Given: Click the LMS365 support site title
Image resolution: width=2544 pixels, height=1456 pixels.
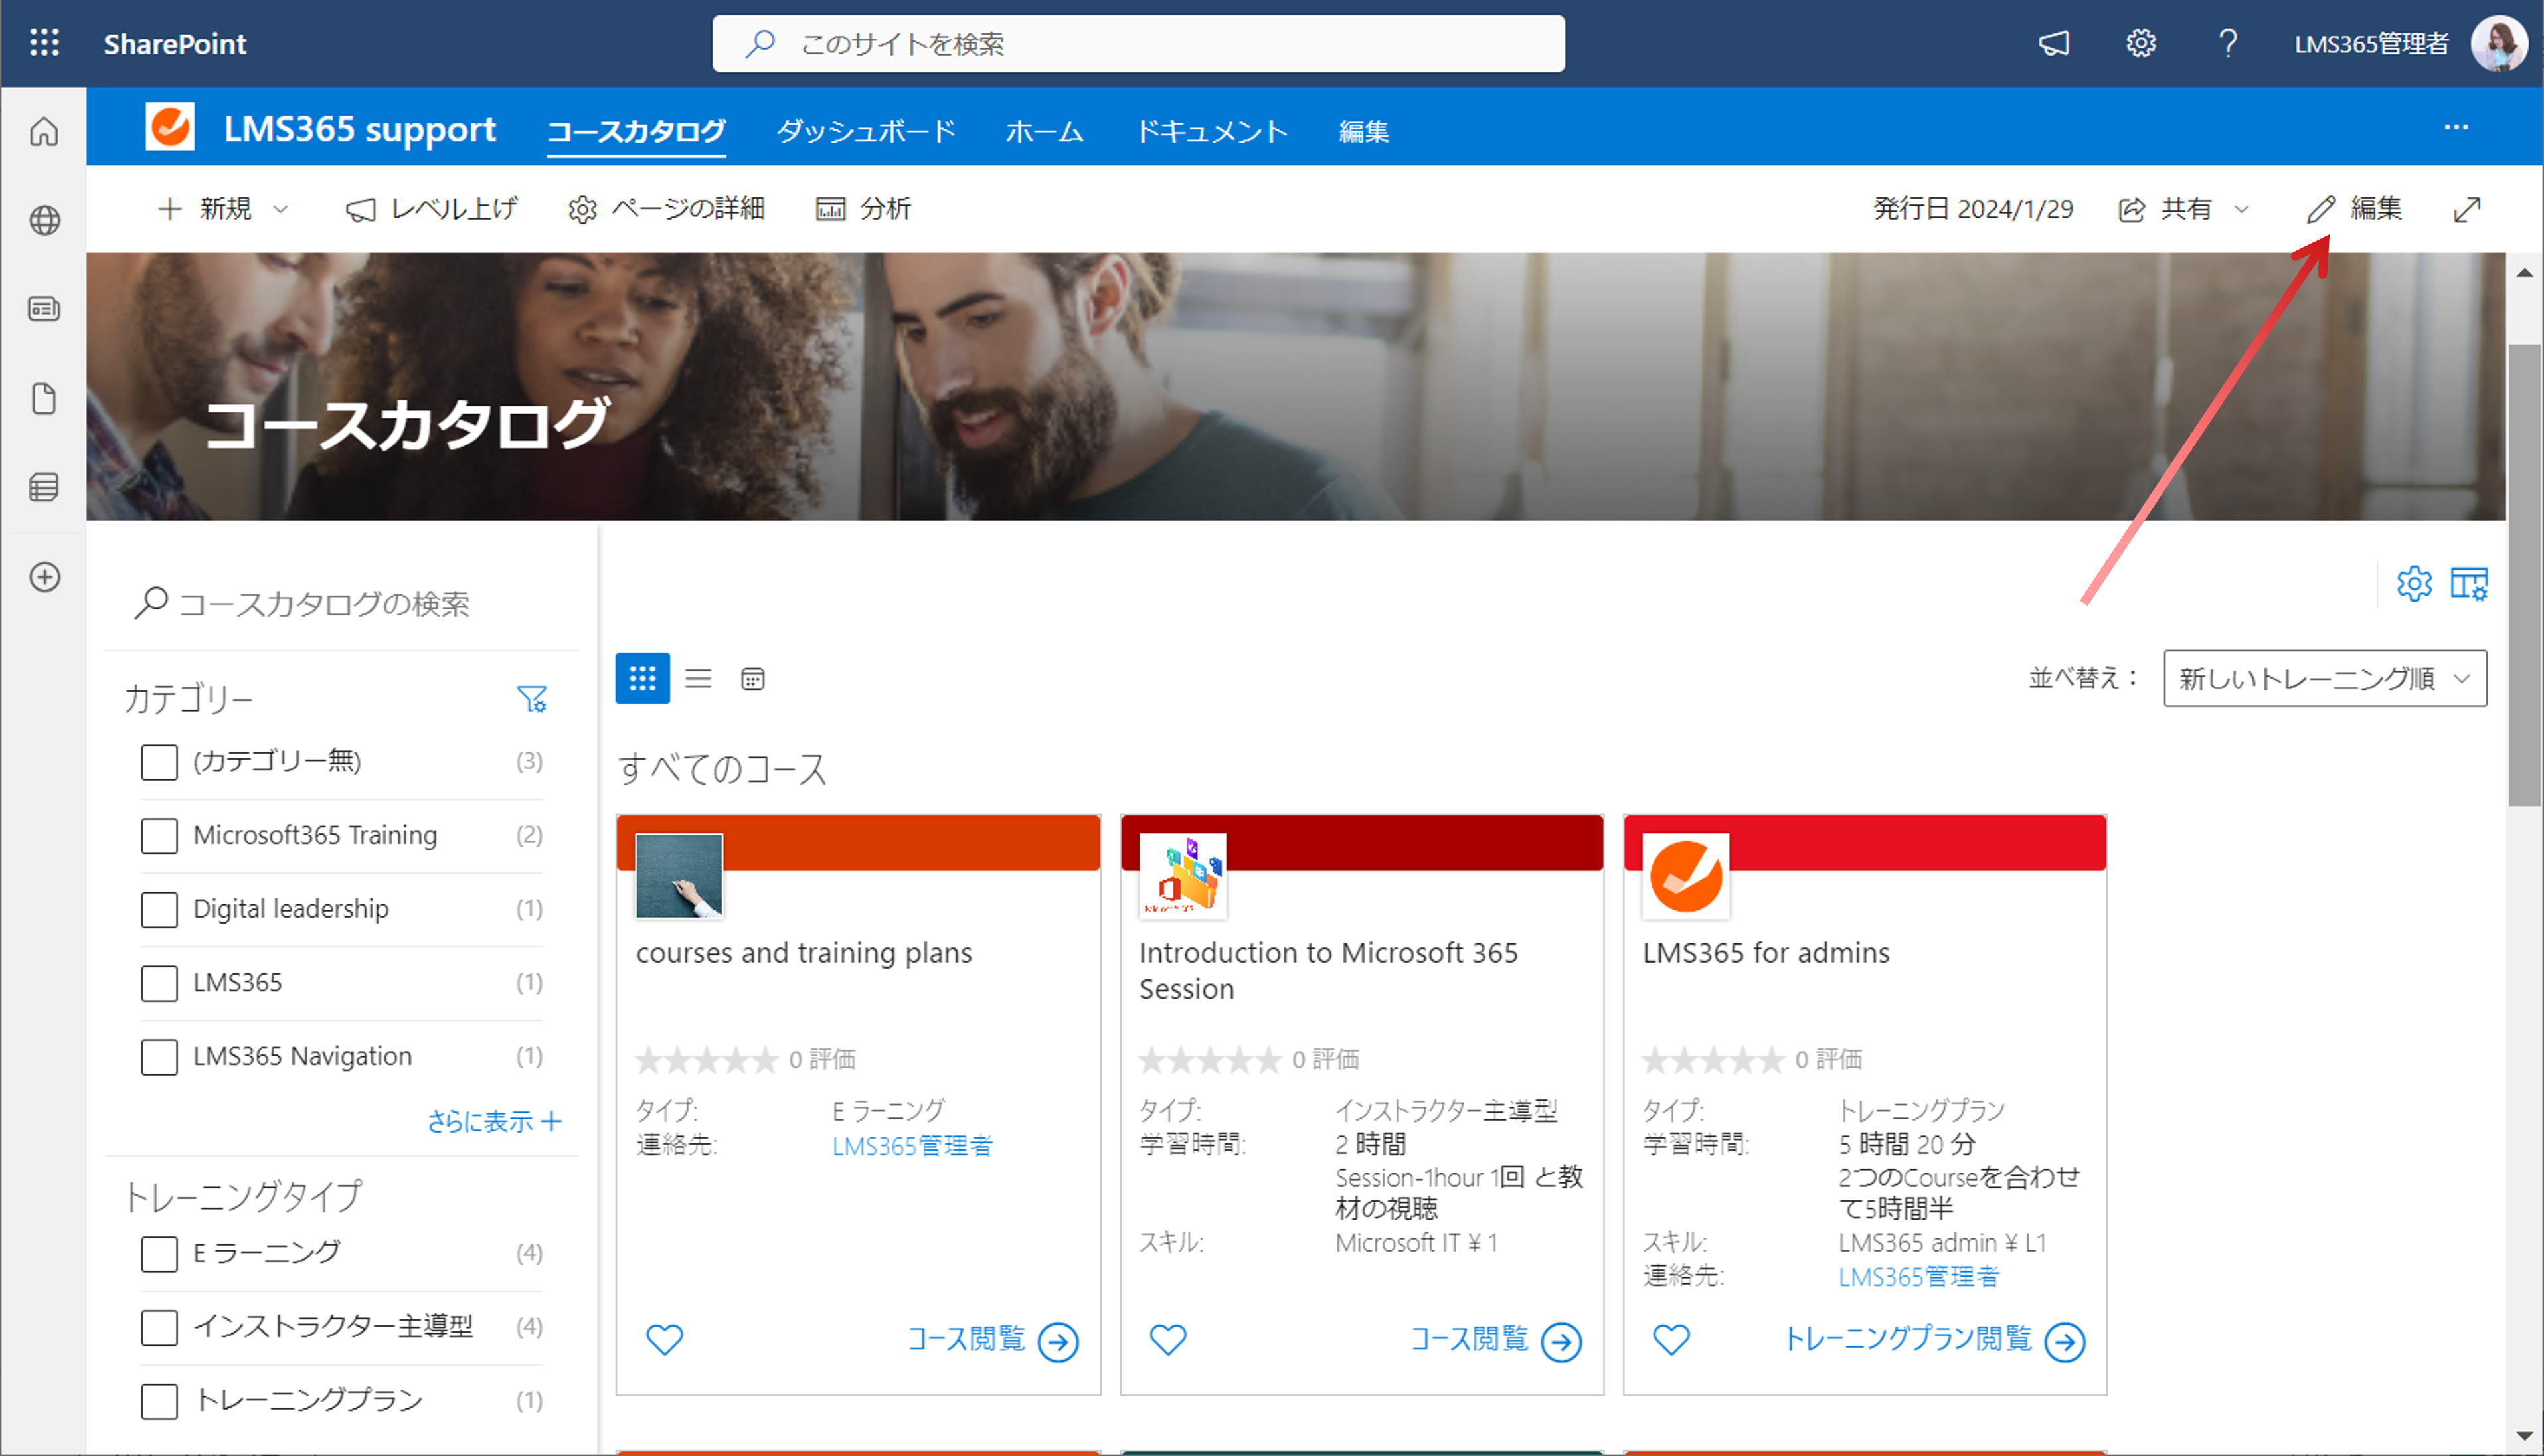Looking at the screenshot, I should [x=359, y=129].
